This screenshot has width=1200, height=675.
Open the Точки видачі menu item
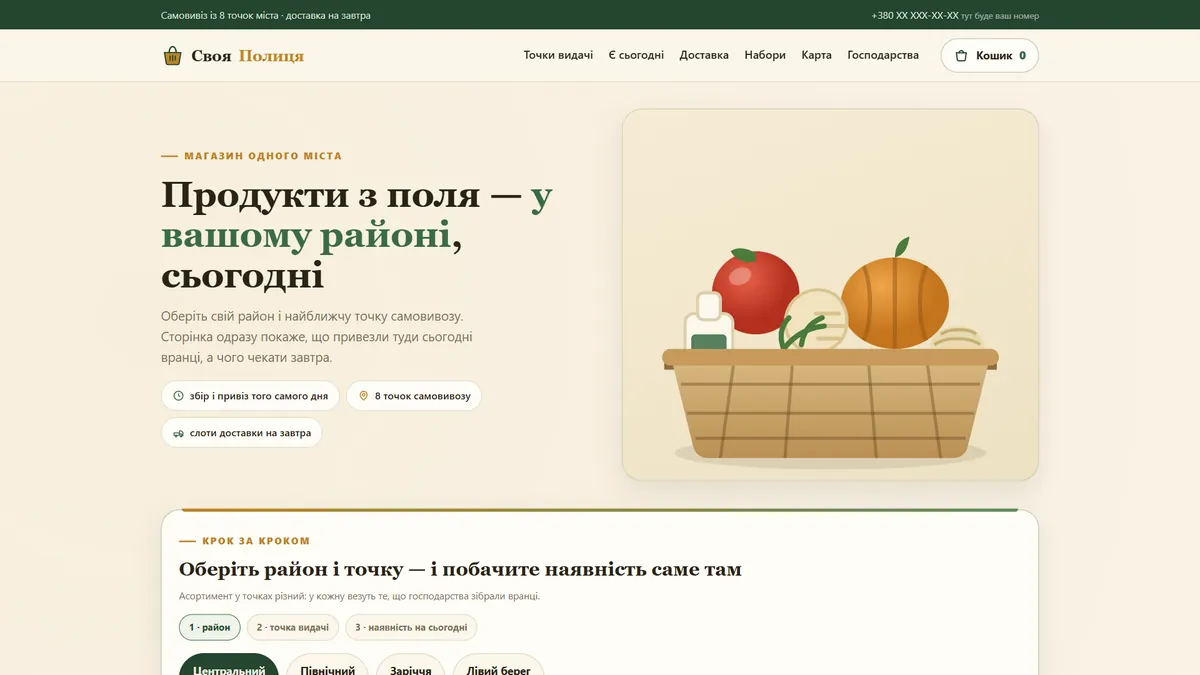(x=558, y=55)
